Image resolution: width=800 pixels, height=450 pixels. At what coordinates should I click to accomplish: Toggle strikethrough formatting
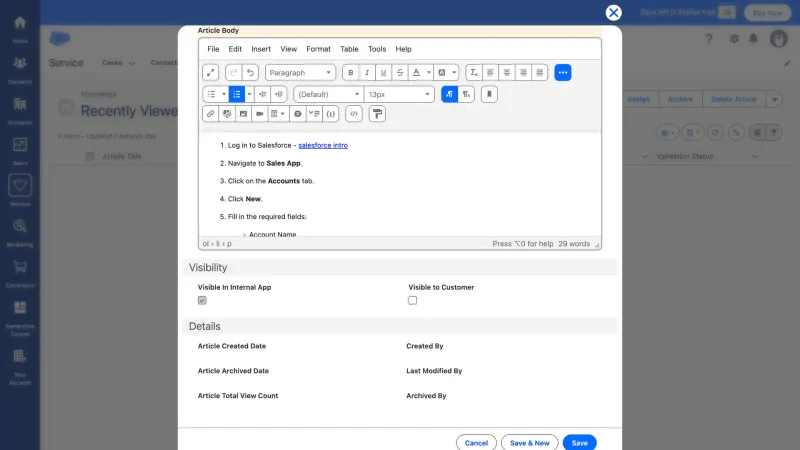[x=399, y=72]
